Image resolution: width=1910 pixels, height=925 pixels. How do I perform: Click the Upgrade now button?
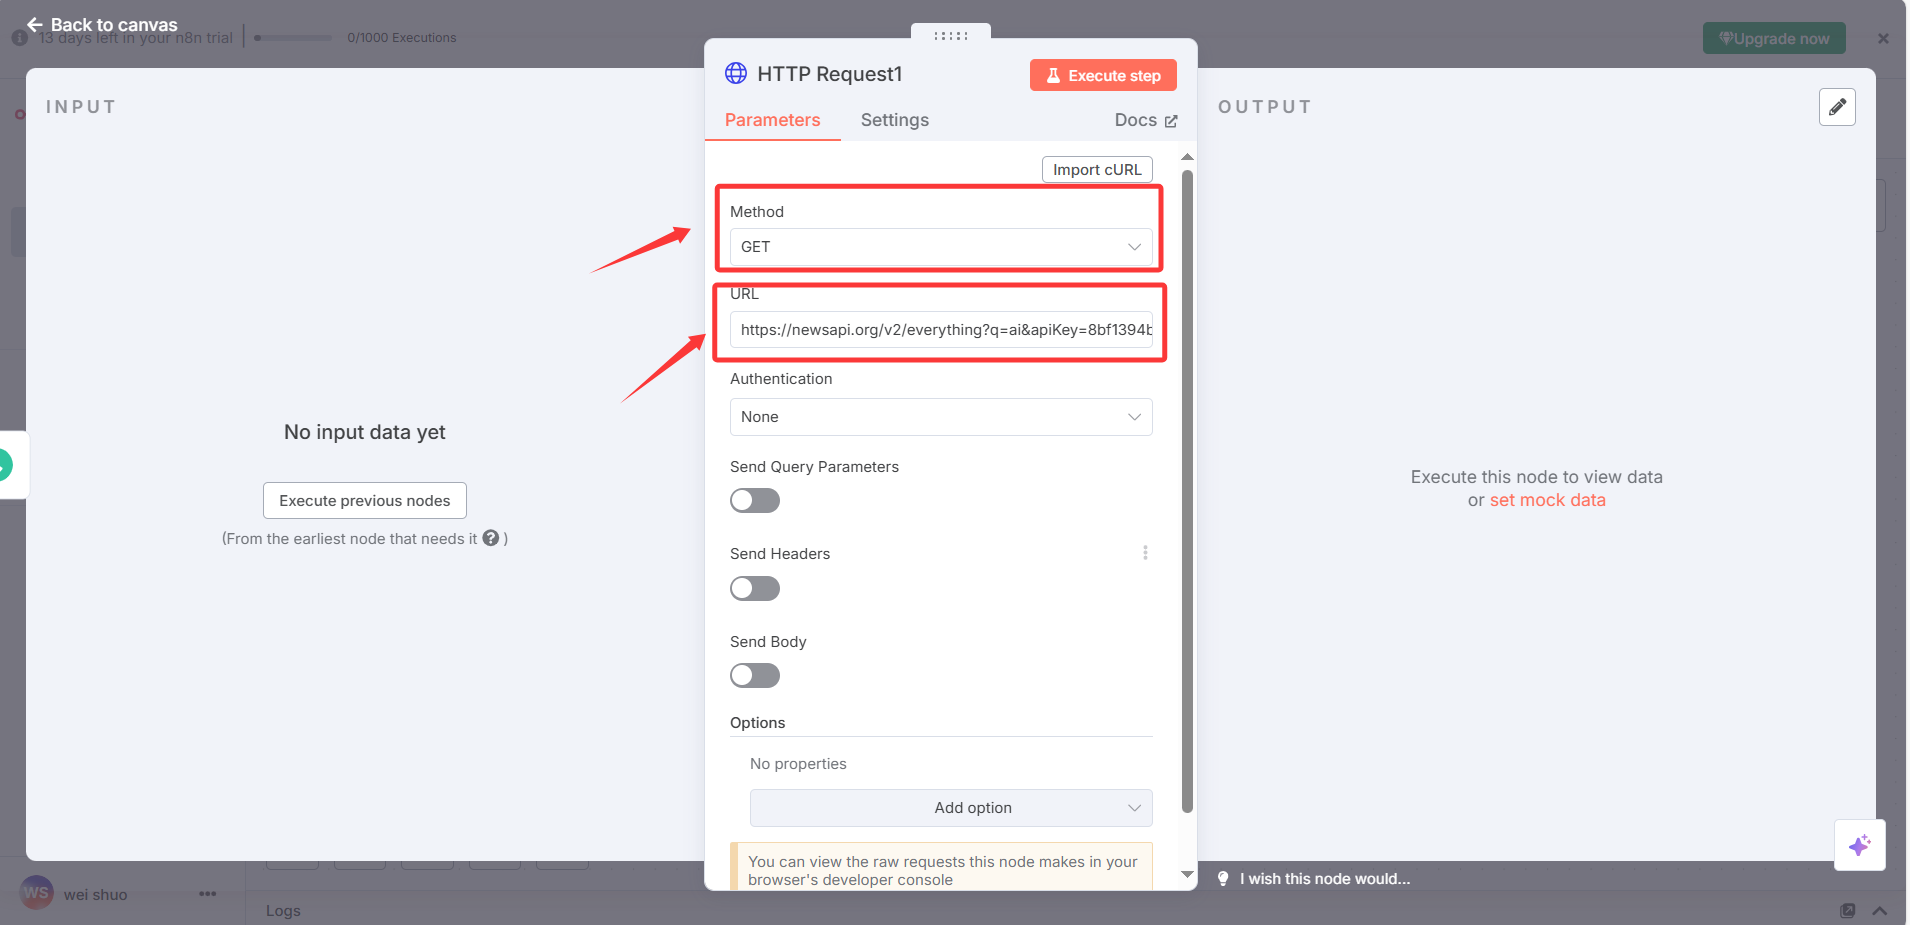1774,39
